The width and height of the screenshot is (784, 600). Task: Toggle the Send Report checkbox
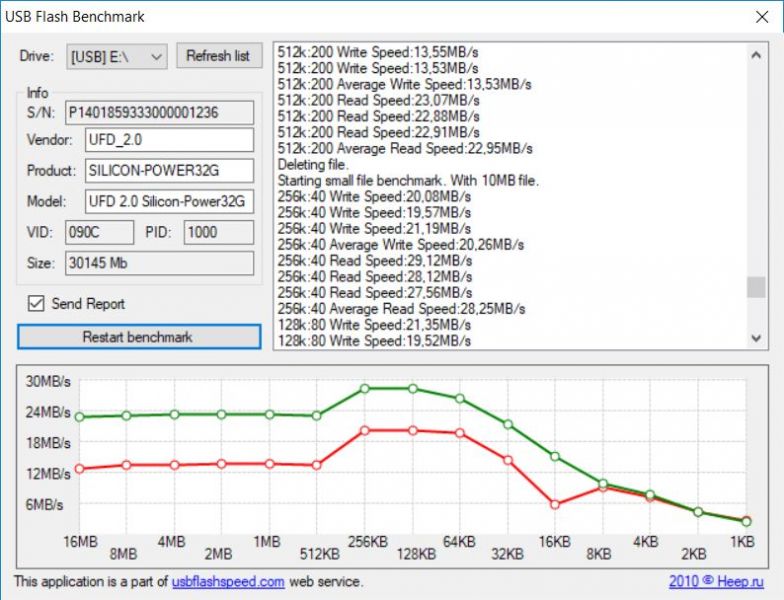(36, 303)
